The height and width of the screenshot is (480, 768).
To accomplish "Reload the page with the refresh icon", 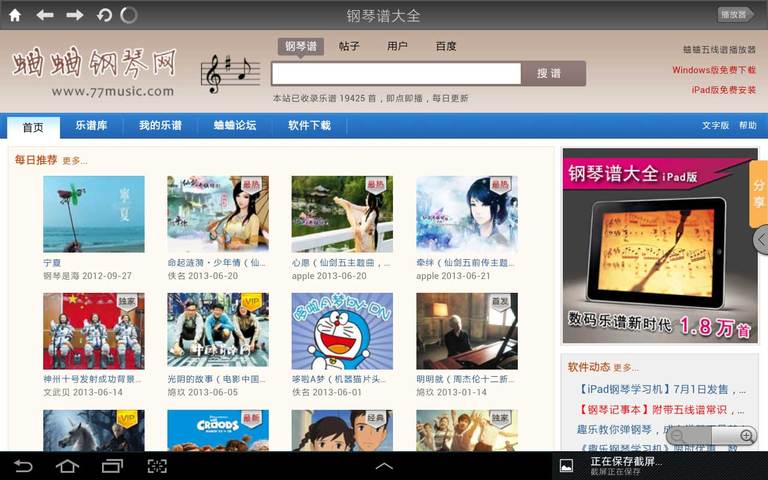I will tap(104, 15).
